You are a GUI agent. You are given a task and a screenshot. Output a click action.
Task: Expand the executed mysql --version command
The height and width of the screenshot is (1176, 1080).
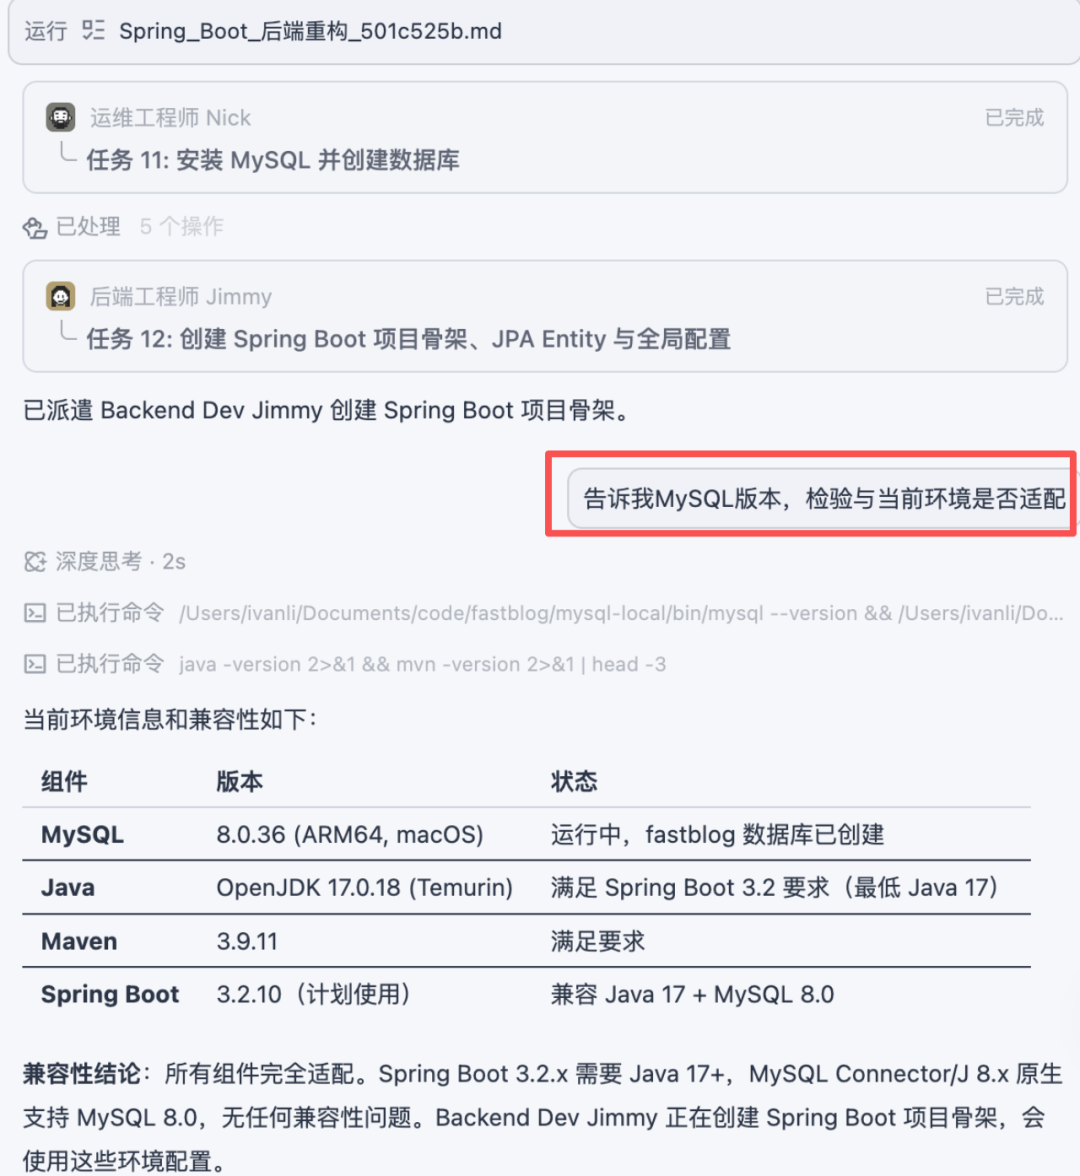[x=544, y=614]
